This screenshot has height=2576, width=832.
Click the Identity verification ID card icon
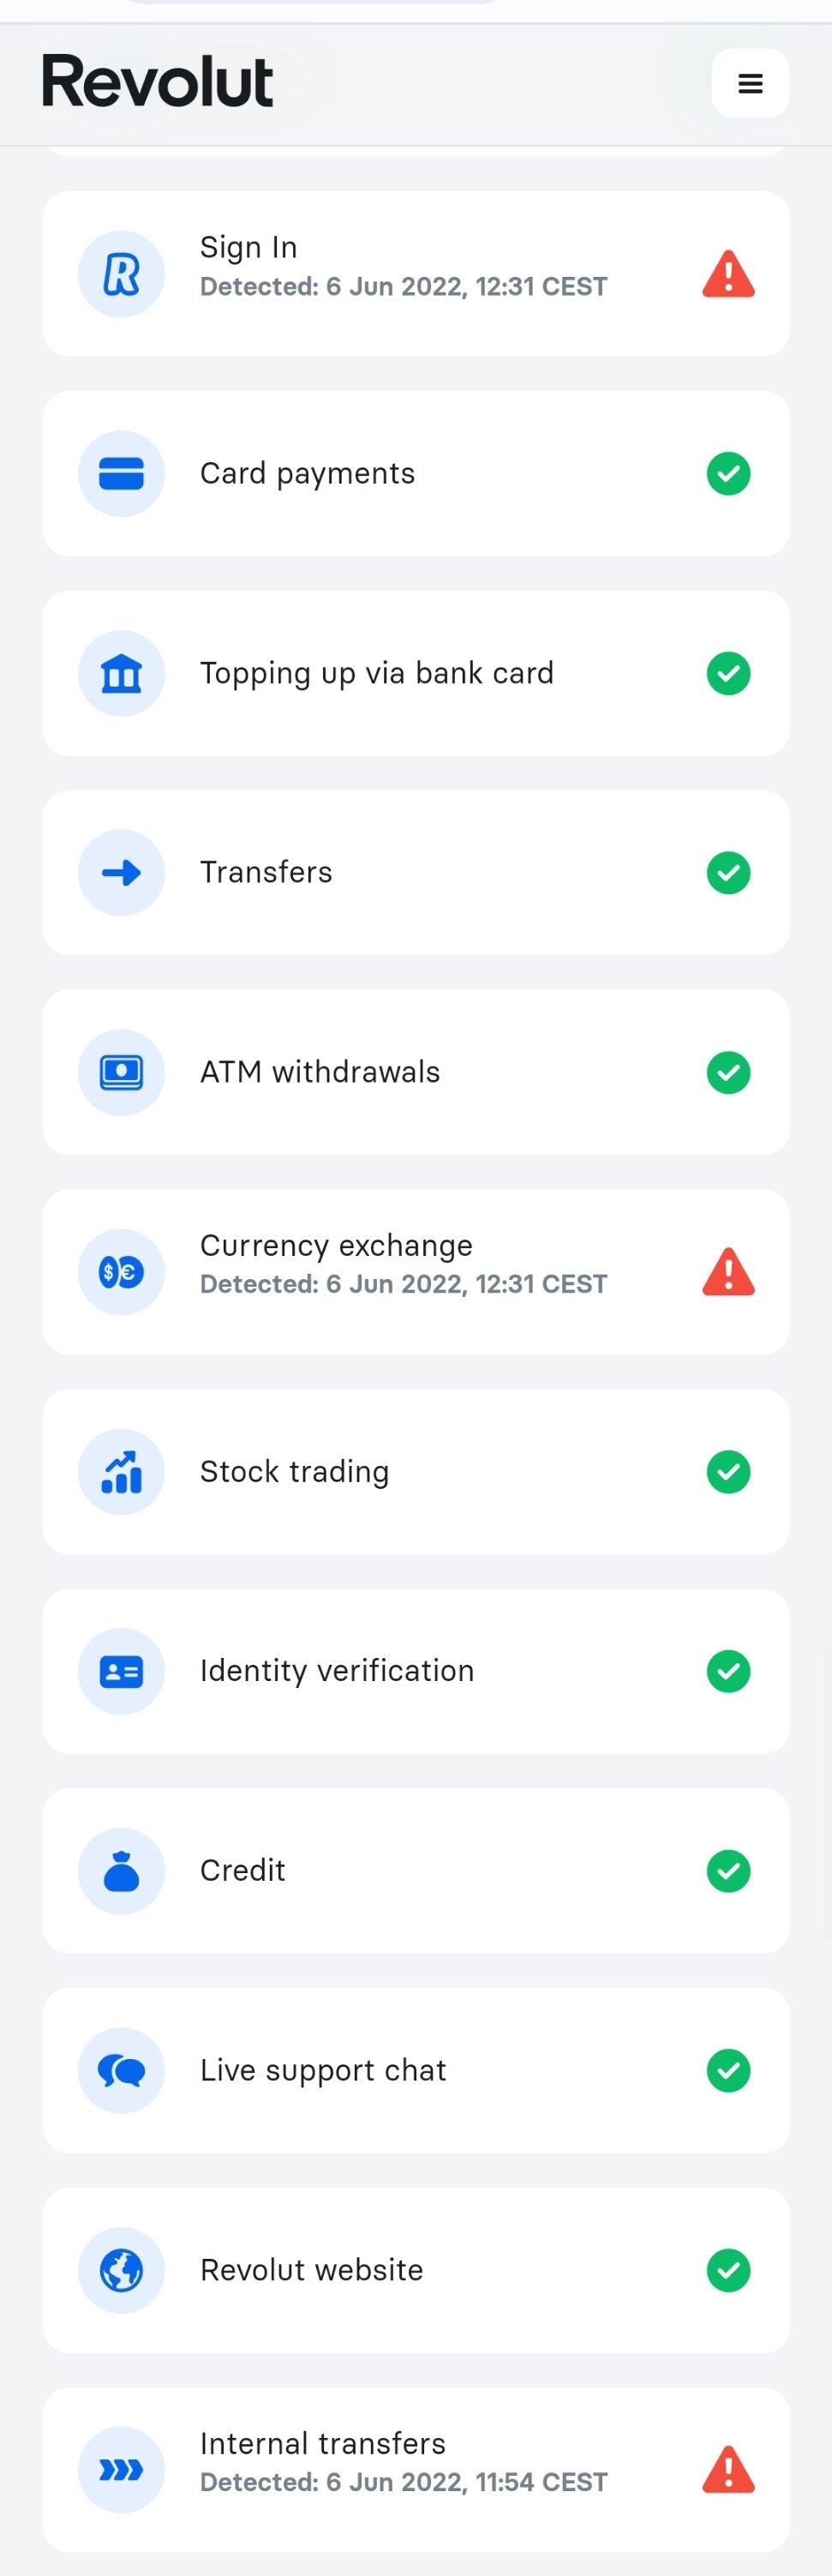(x=121, y=1671)
